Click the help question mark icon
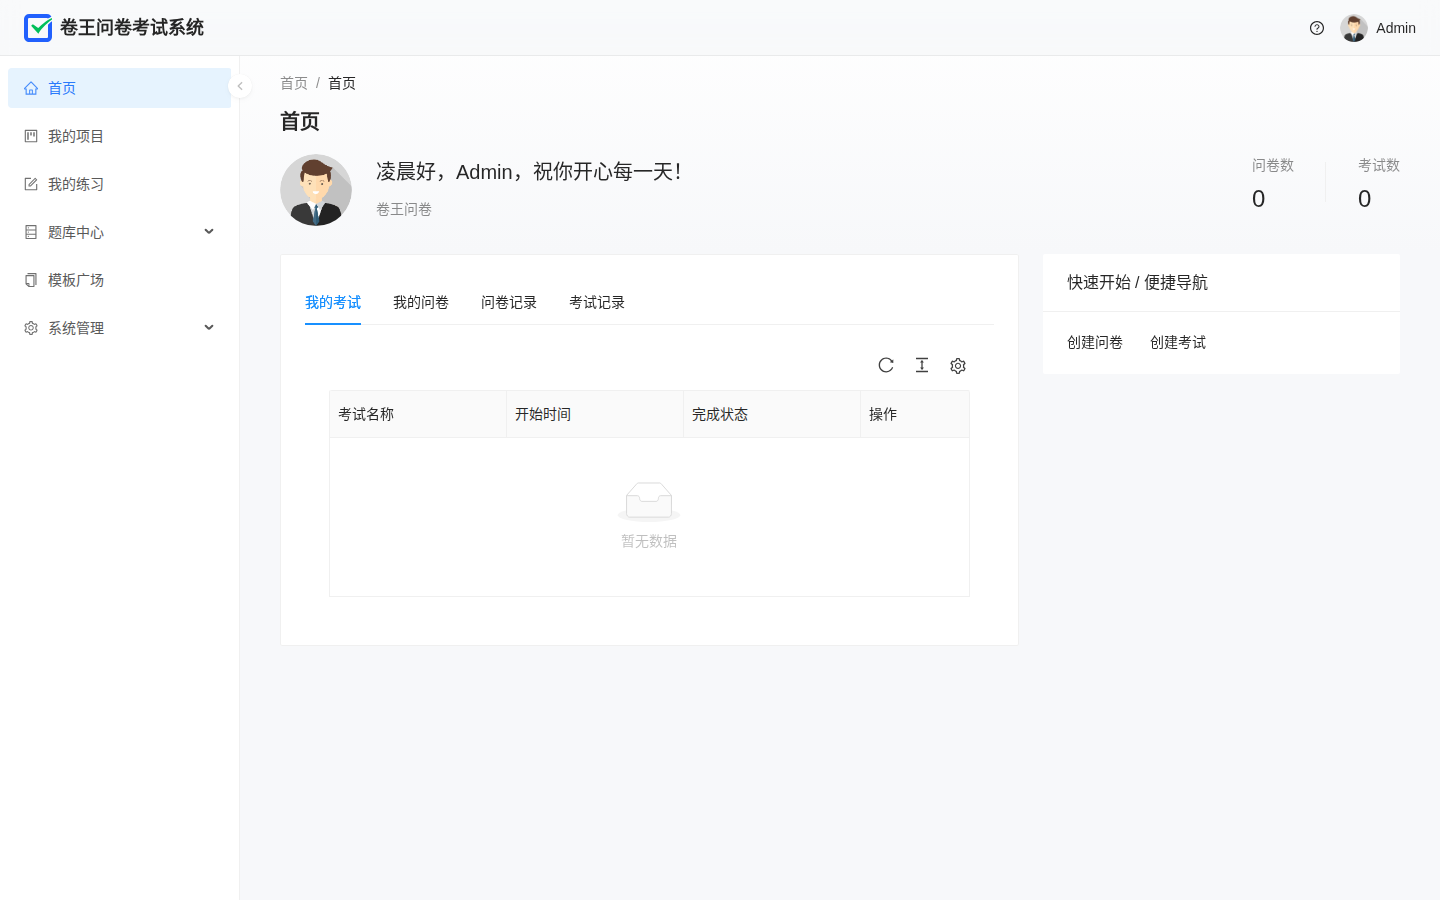This screenshot has height=900, width=1440. 1317,28
